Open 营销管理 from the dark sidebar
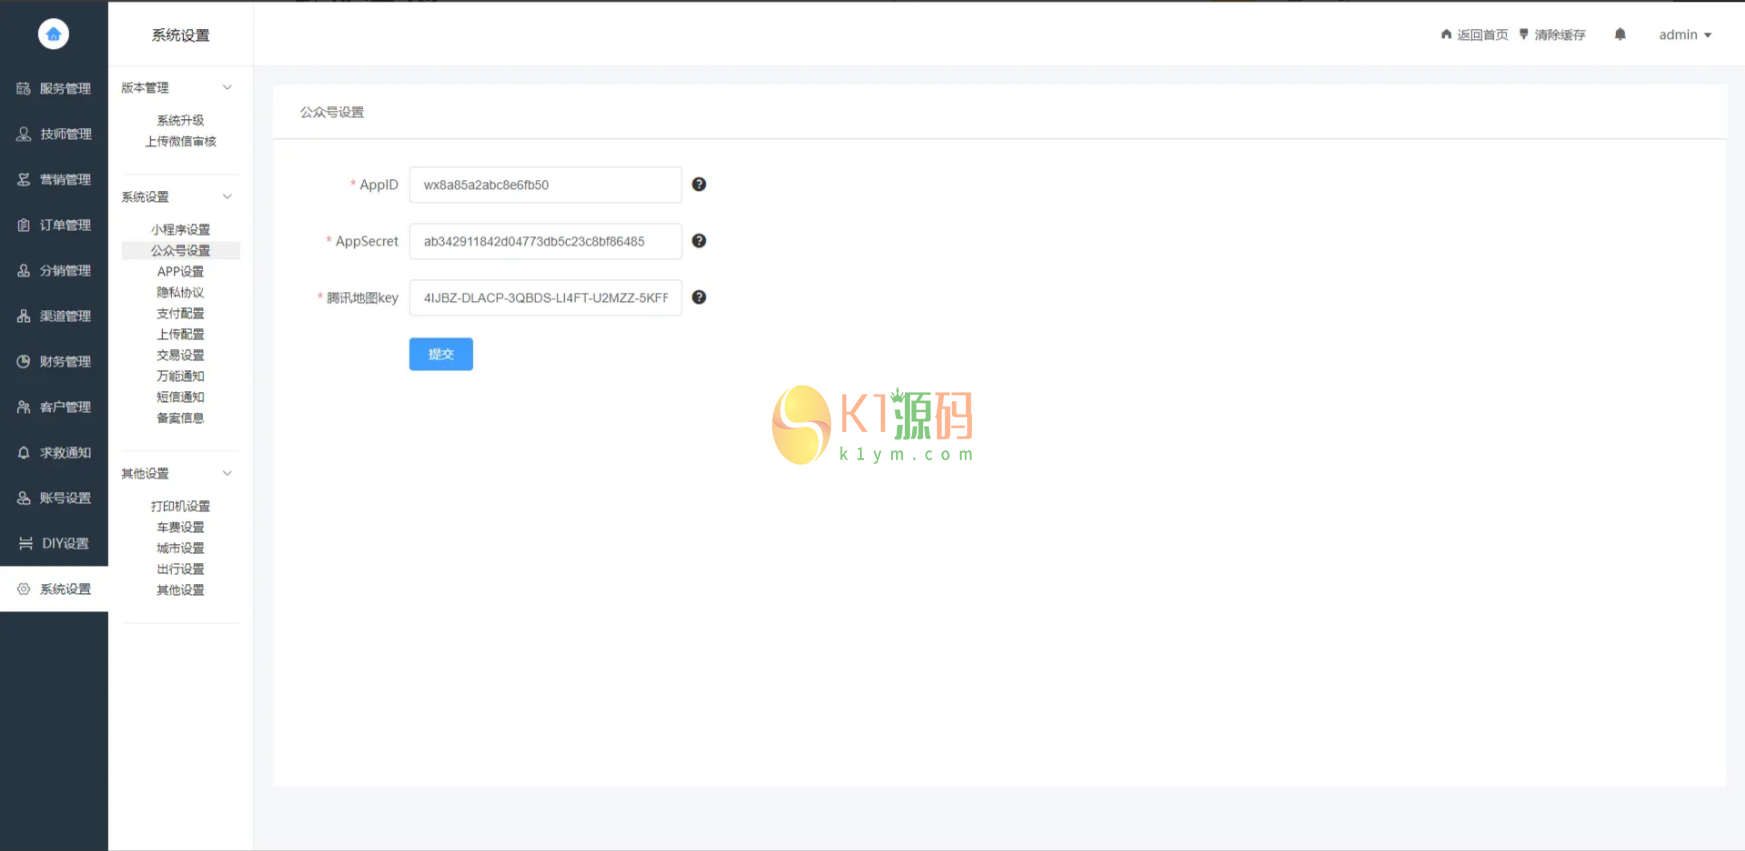Screen dimensions: 1745x851 click(x=54, y=179)
